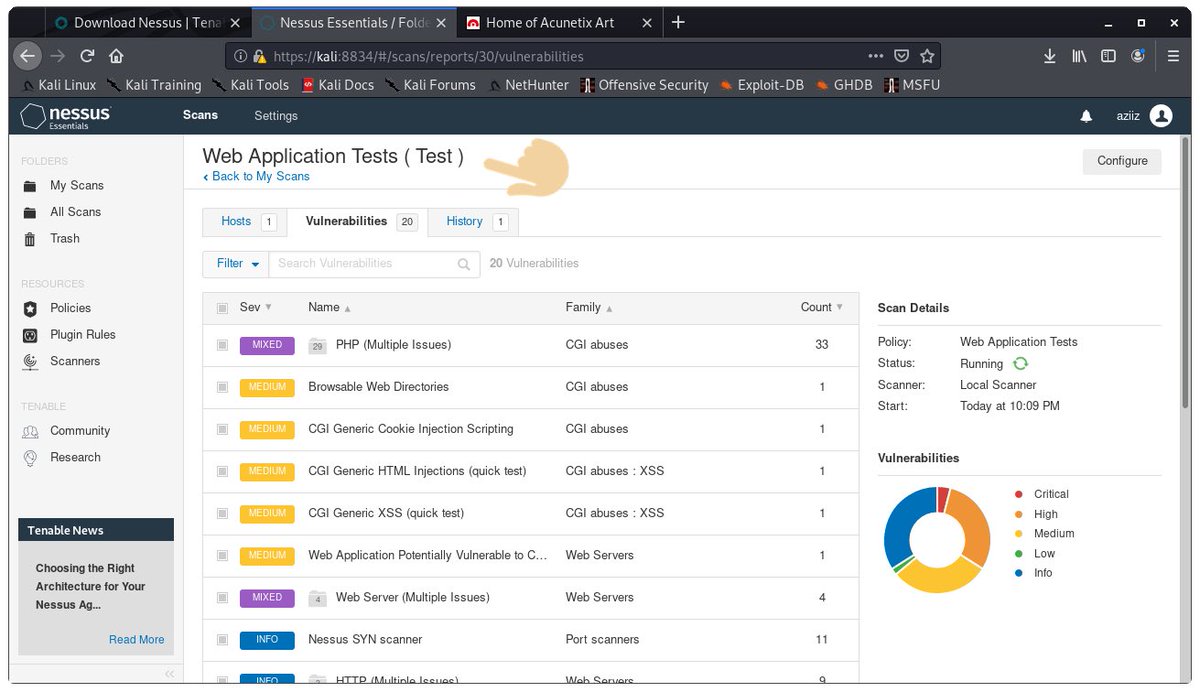Click the search magnifier icon

coord(463,264)
